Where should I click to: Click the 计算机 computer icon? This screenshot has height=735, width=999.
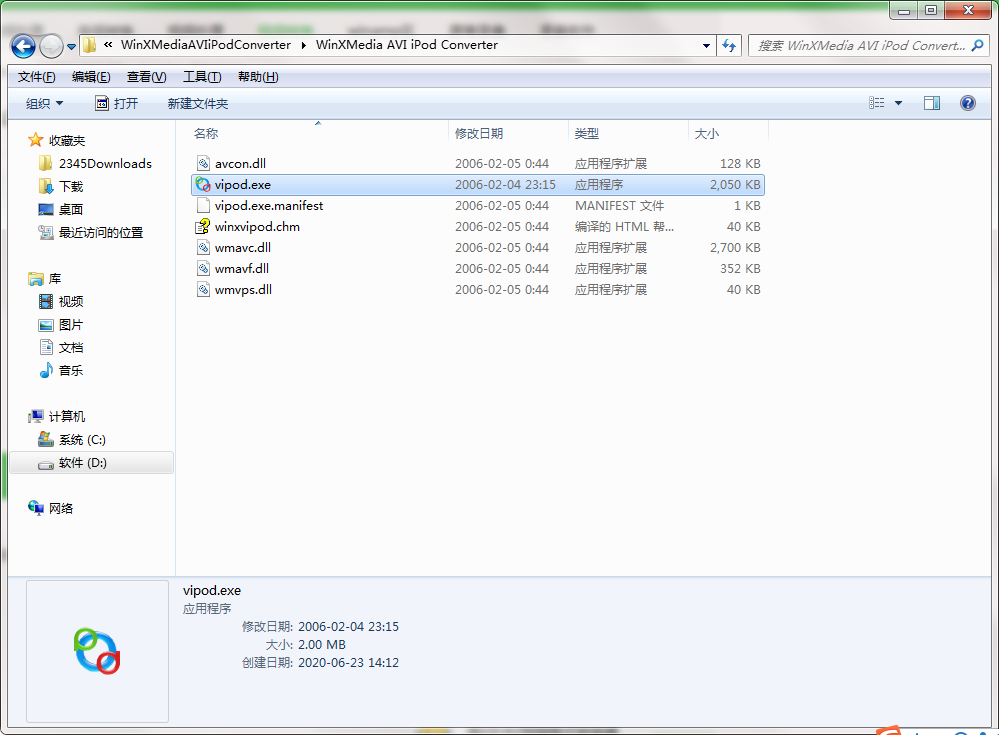click(x=36, y=417)
